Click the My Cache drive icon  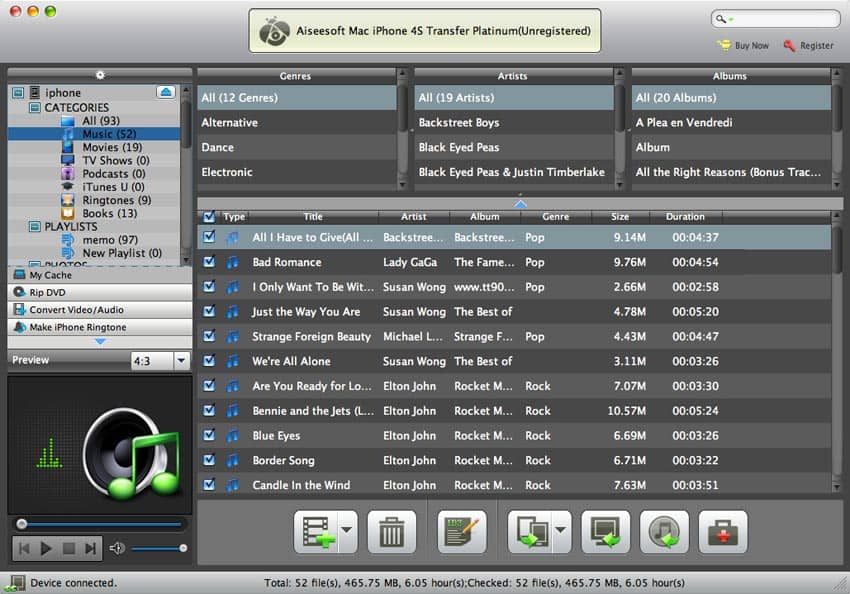pos(20,275)
